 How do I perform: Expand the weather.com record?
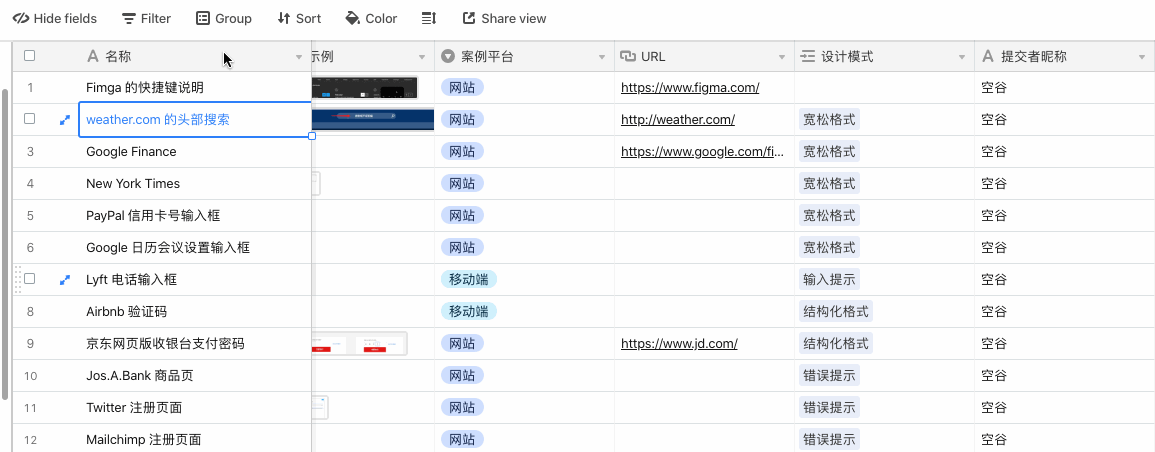pyautogui.click(x=65, y=119)
